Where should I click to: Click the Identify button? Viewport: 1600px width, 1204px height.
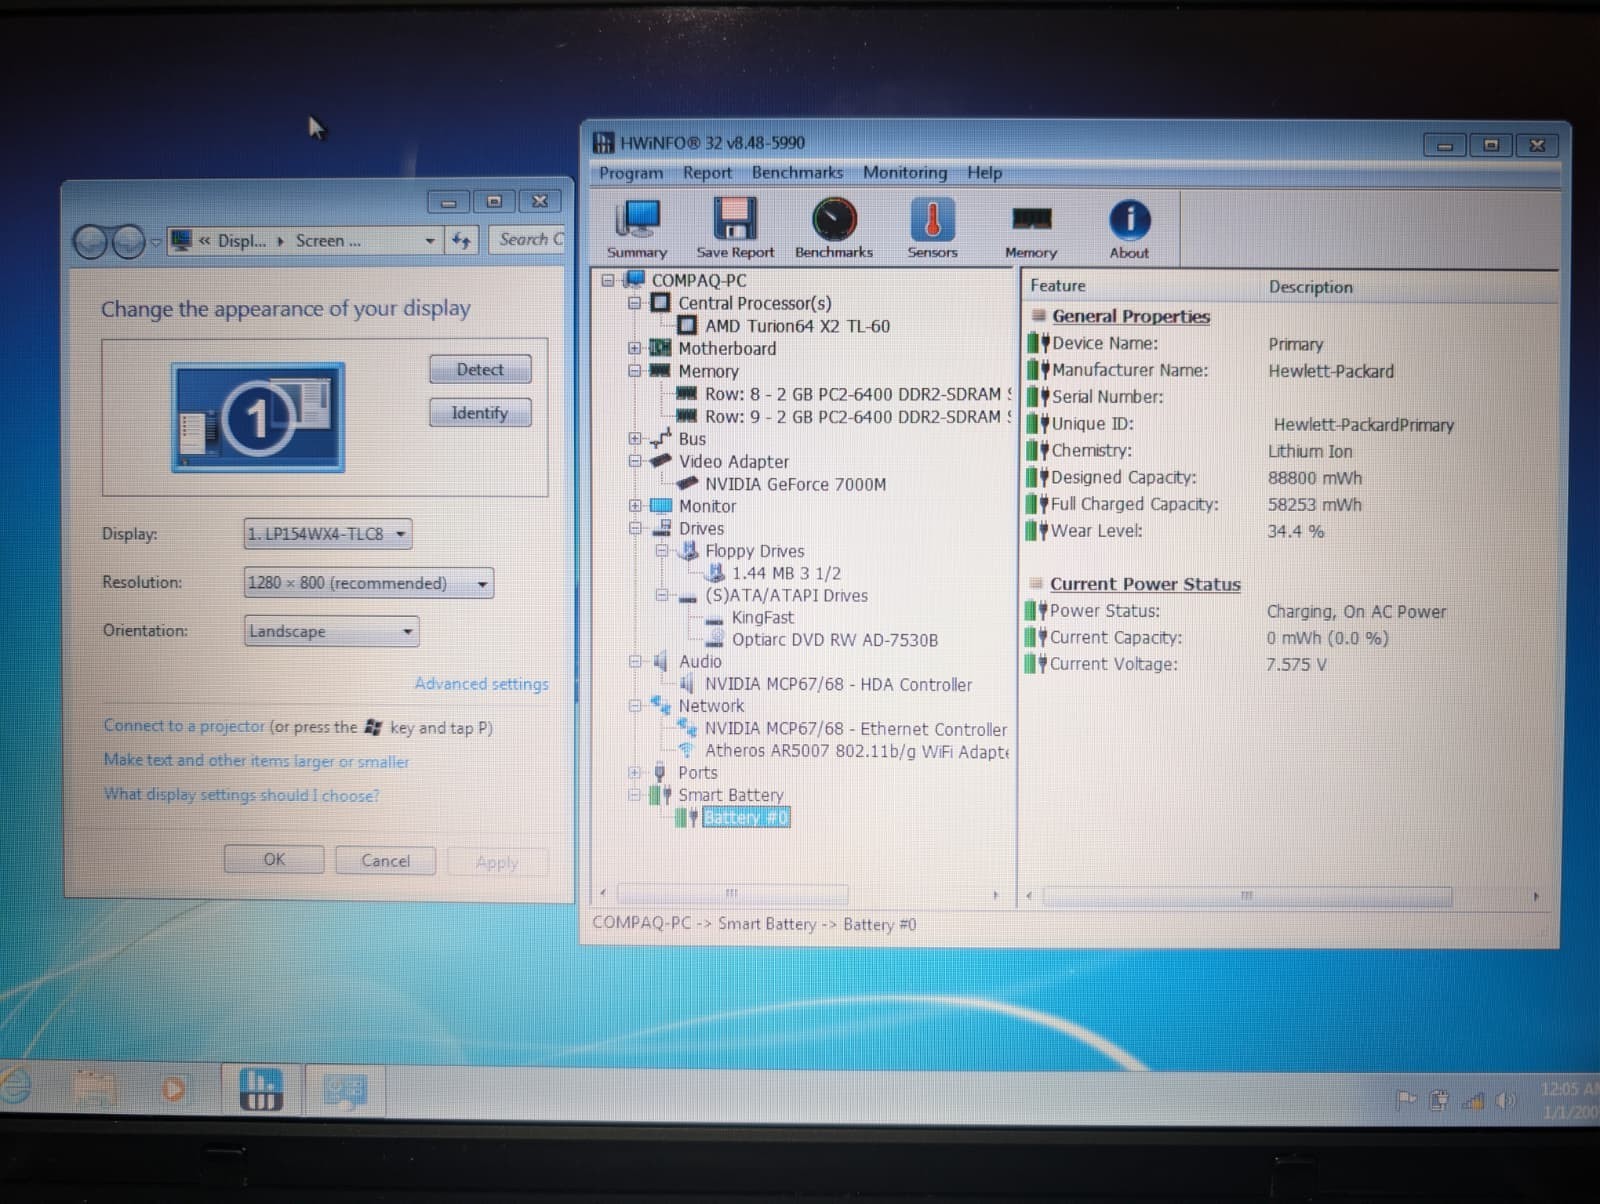pyautogui.click(x=480, y=413)
